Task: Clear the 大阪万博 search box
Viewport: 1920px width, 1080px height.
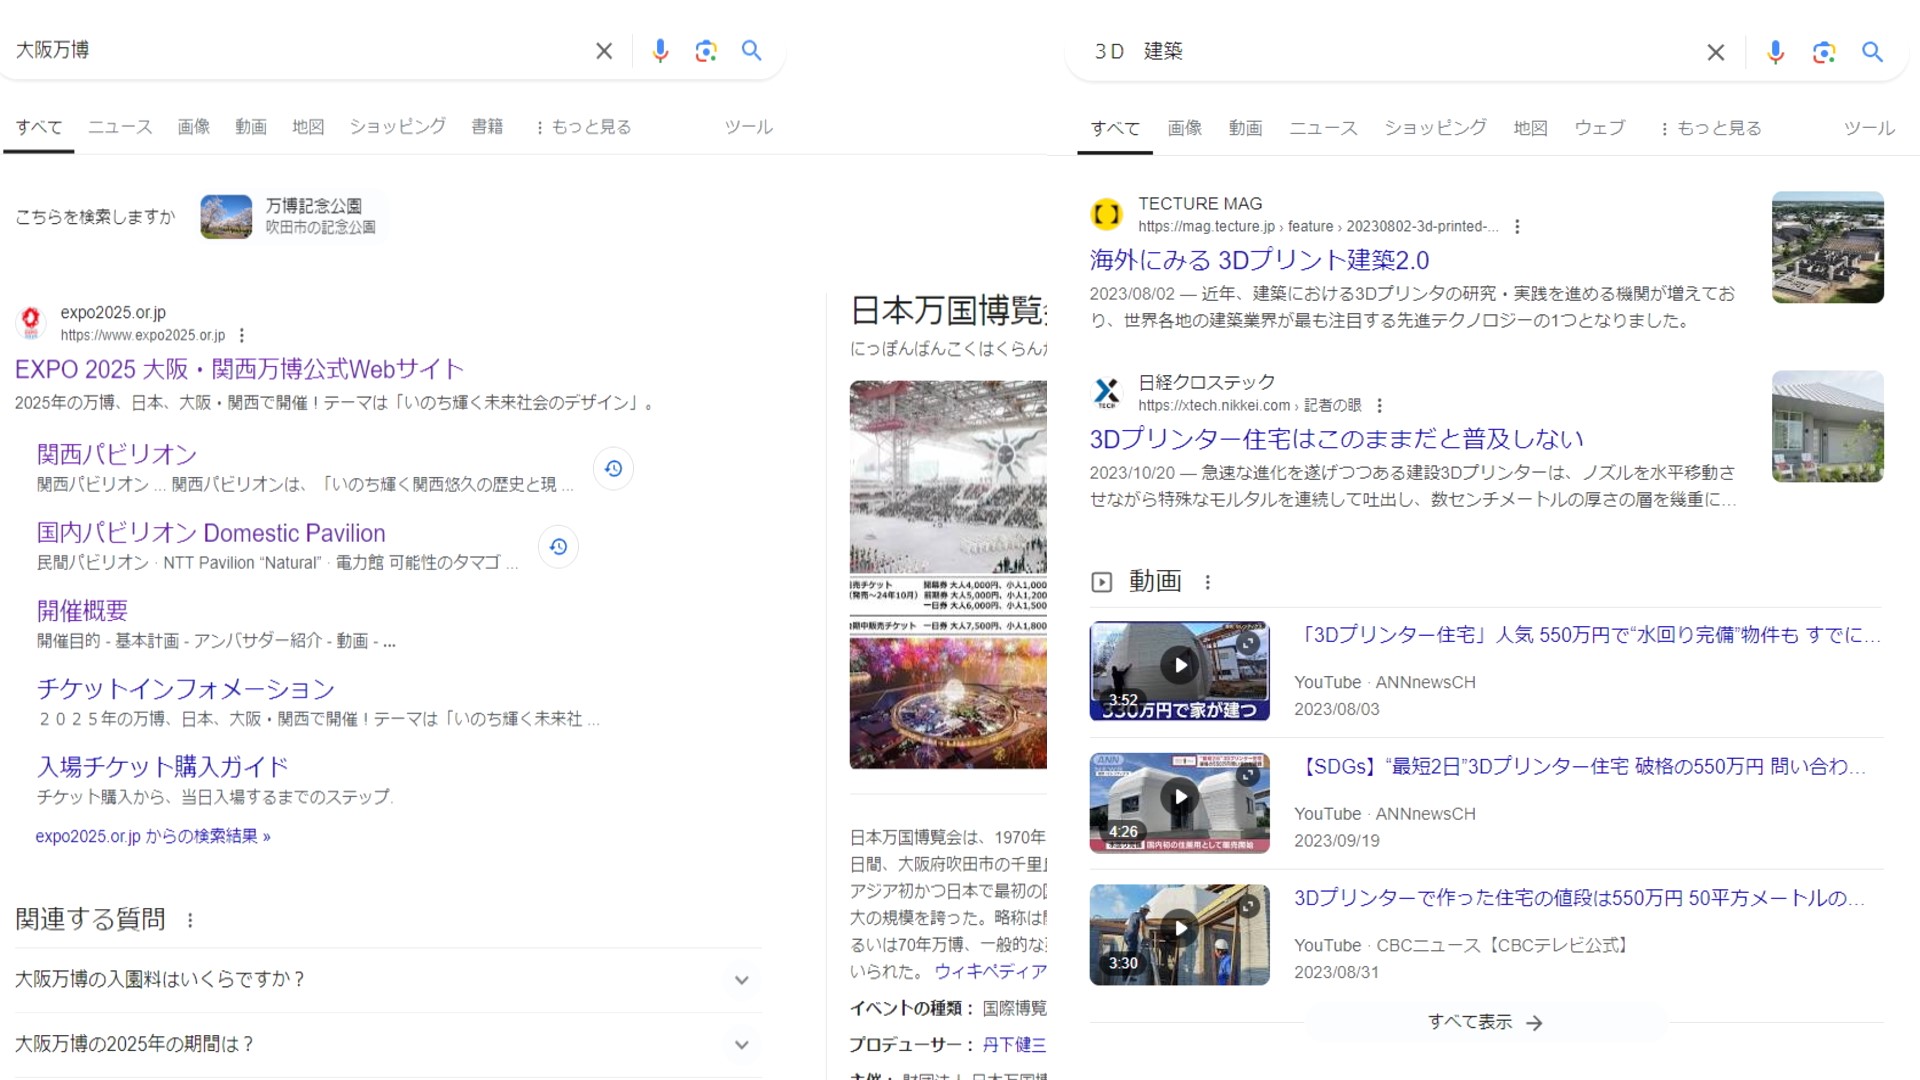Action: pyautogui.click(x=604, y=51)
